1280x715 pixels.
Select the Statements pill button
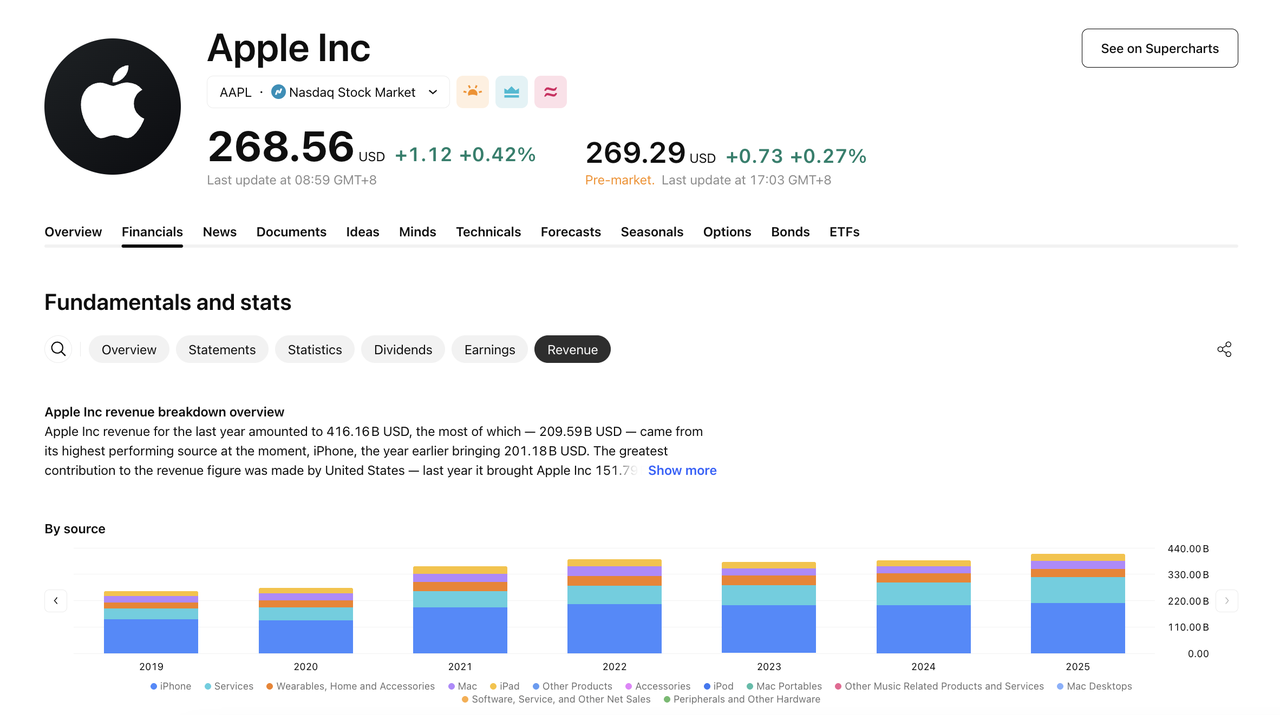222,349
